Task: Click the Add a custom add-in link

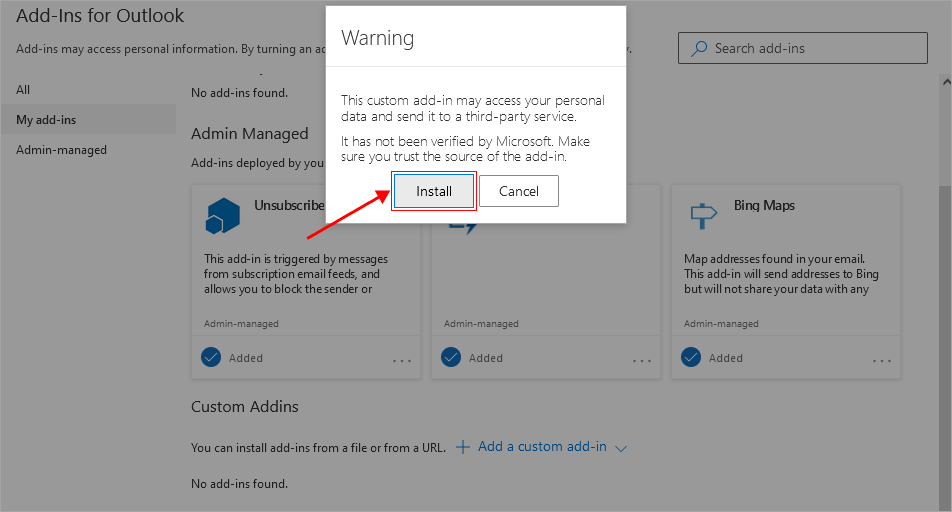Action: pyautogui.click(x=542, y=447)
